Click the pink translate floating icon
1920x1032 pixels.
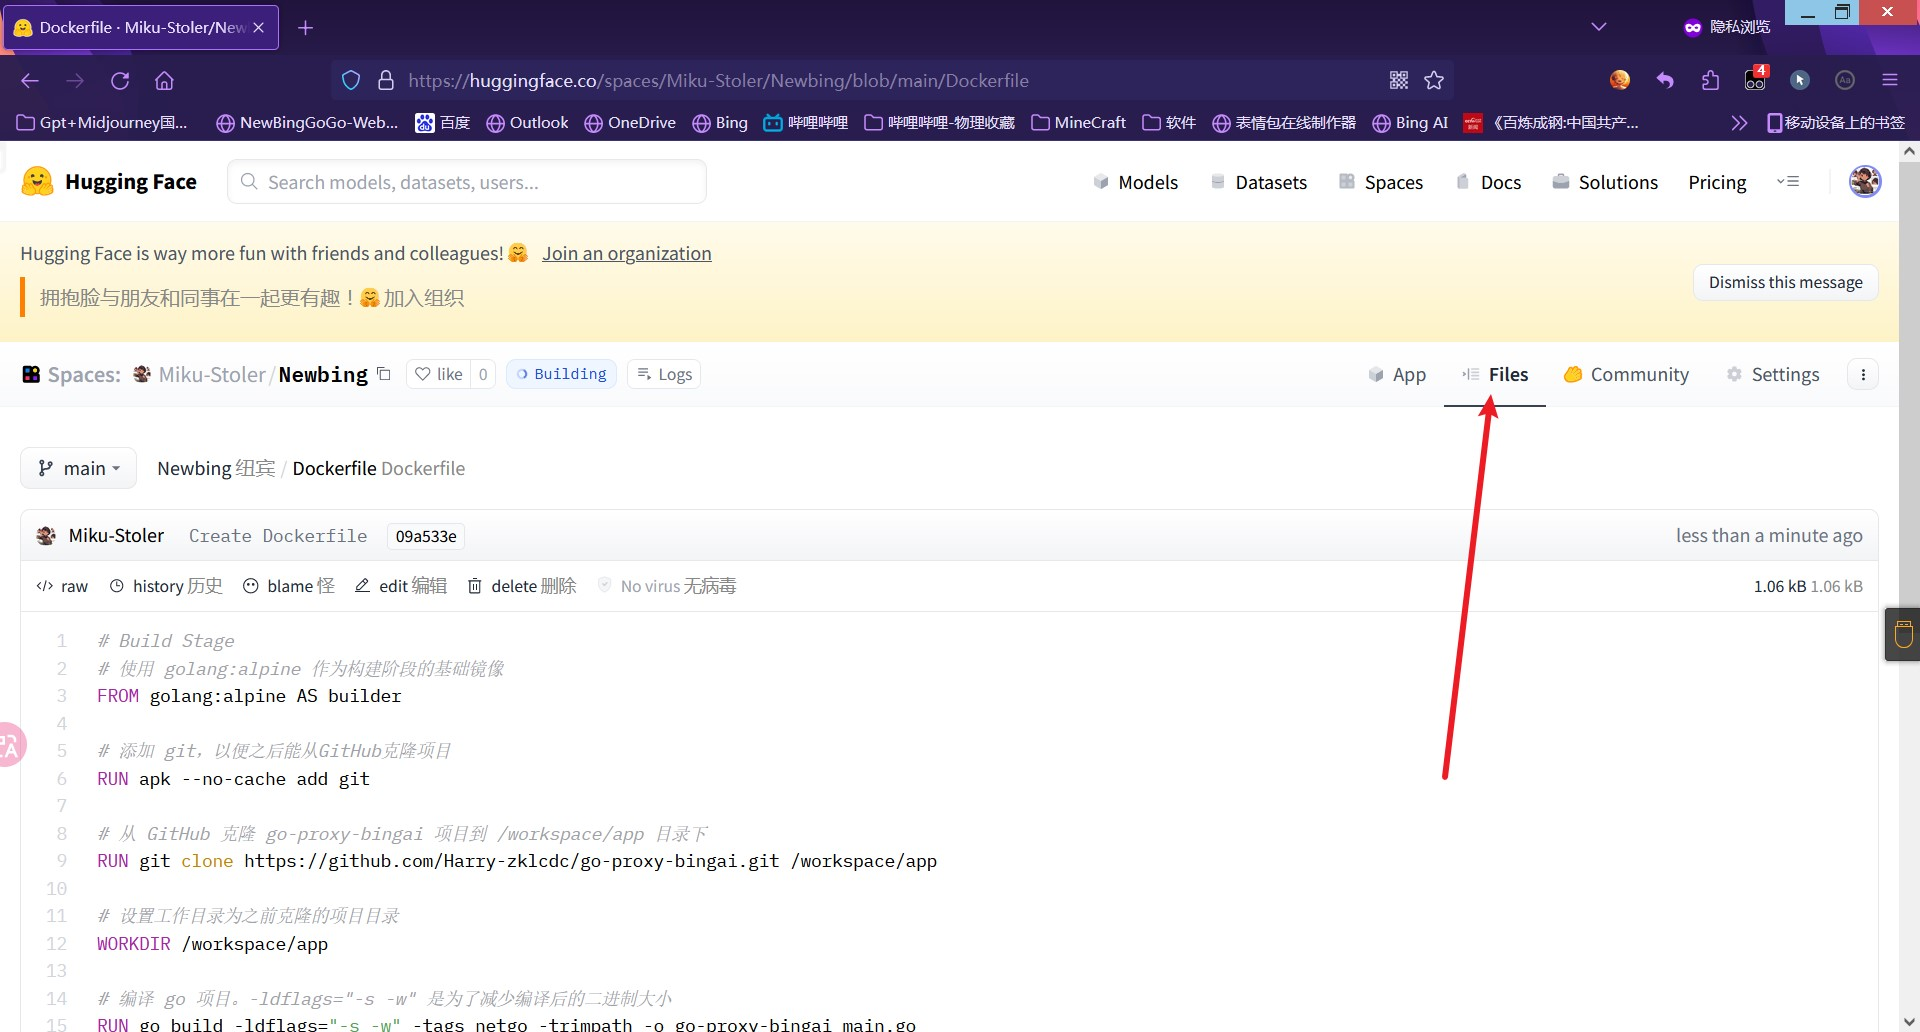click(10, 745)
